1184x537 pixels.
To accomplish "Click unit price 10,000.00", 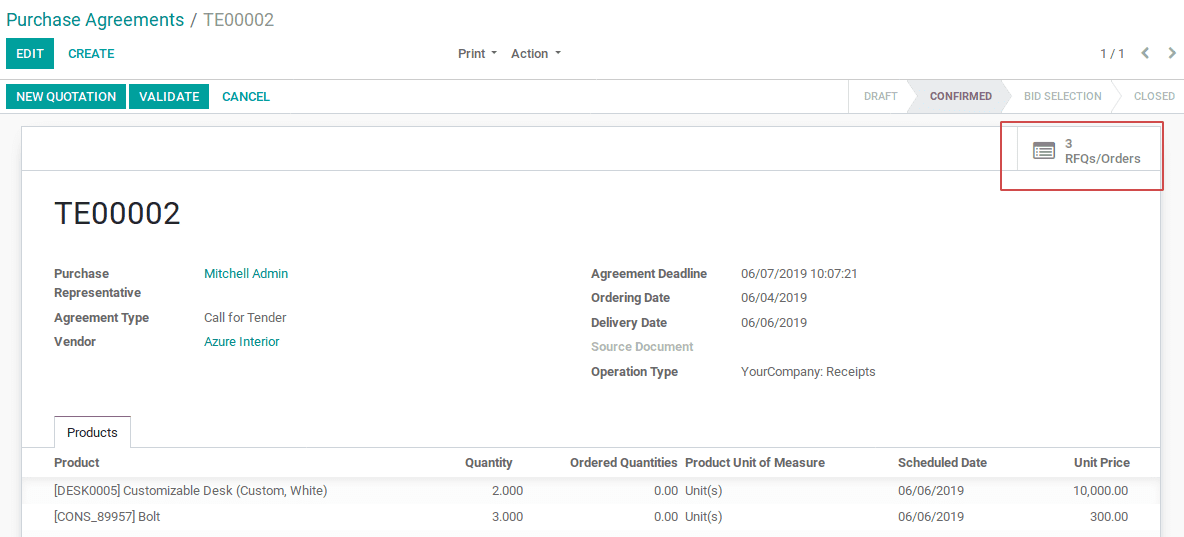I will (x=1100, y=491).
